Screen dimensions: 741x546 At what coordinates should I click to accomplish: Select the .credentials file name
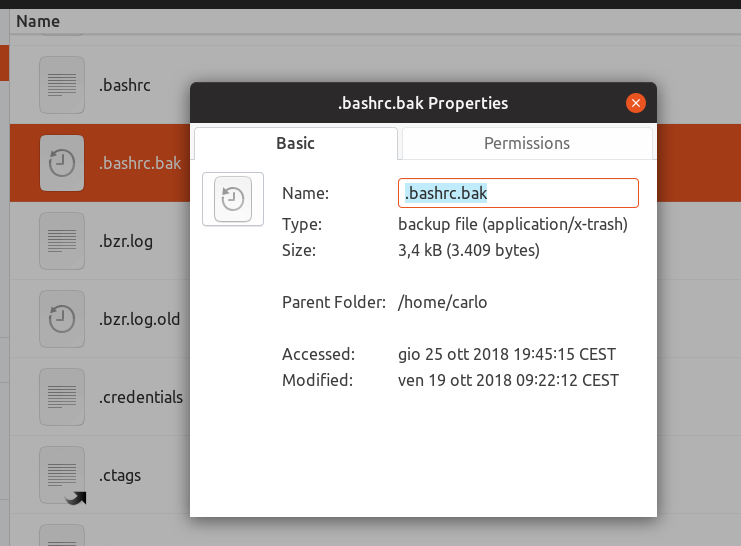(x=141, y=397)
